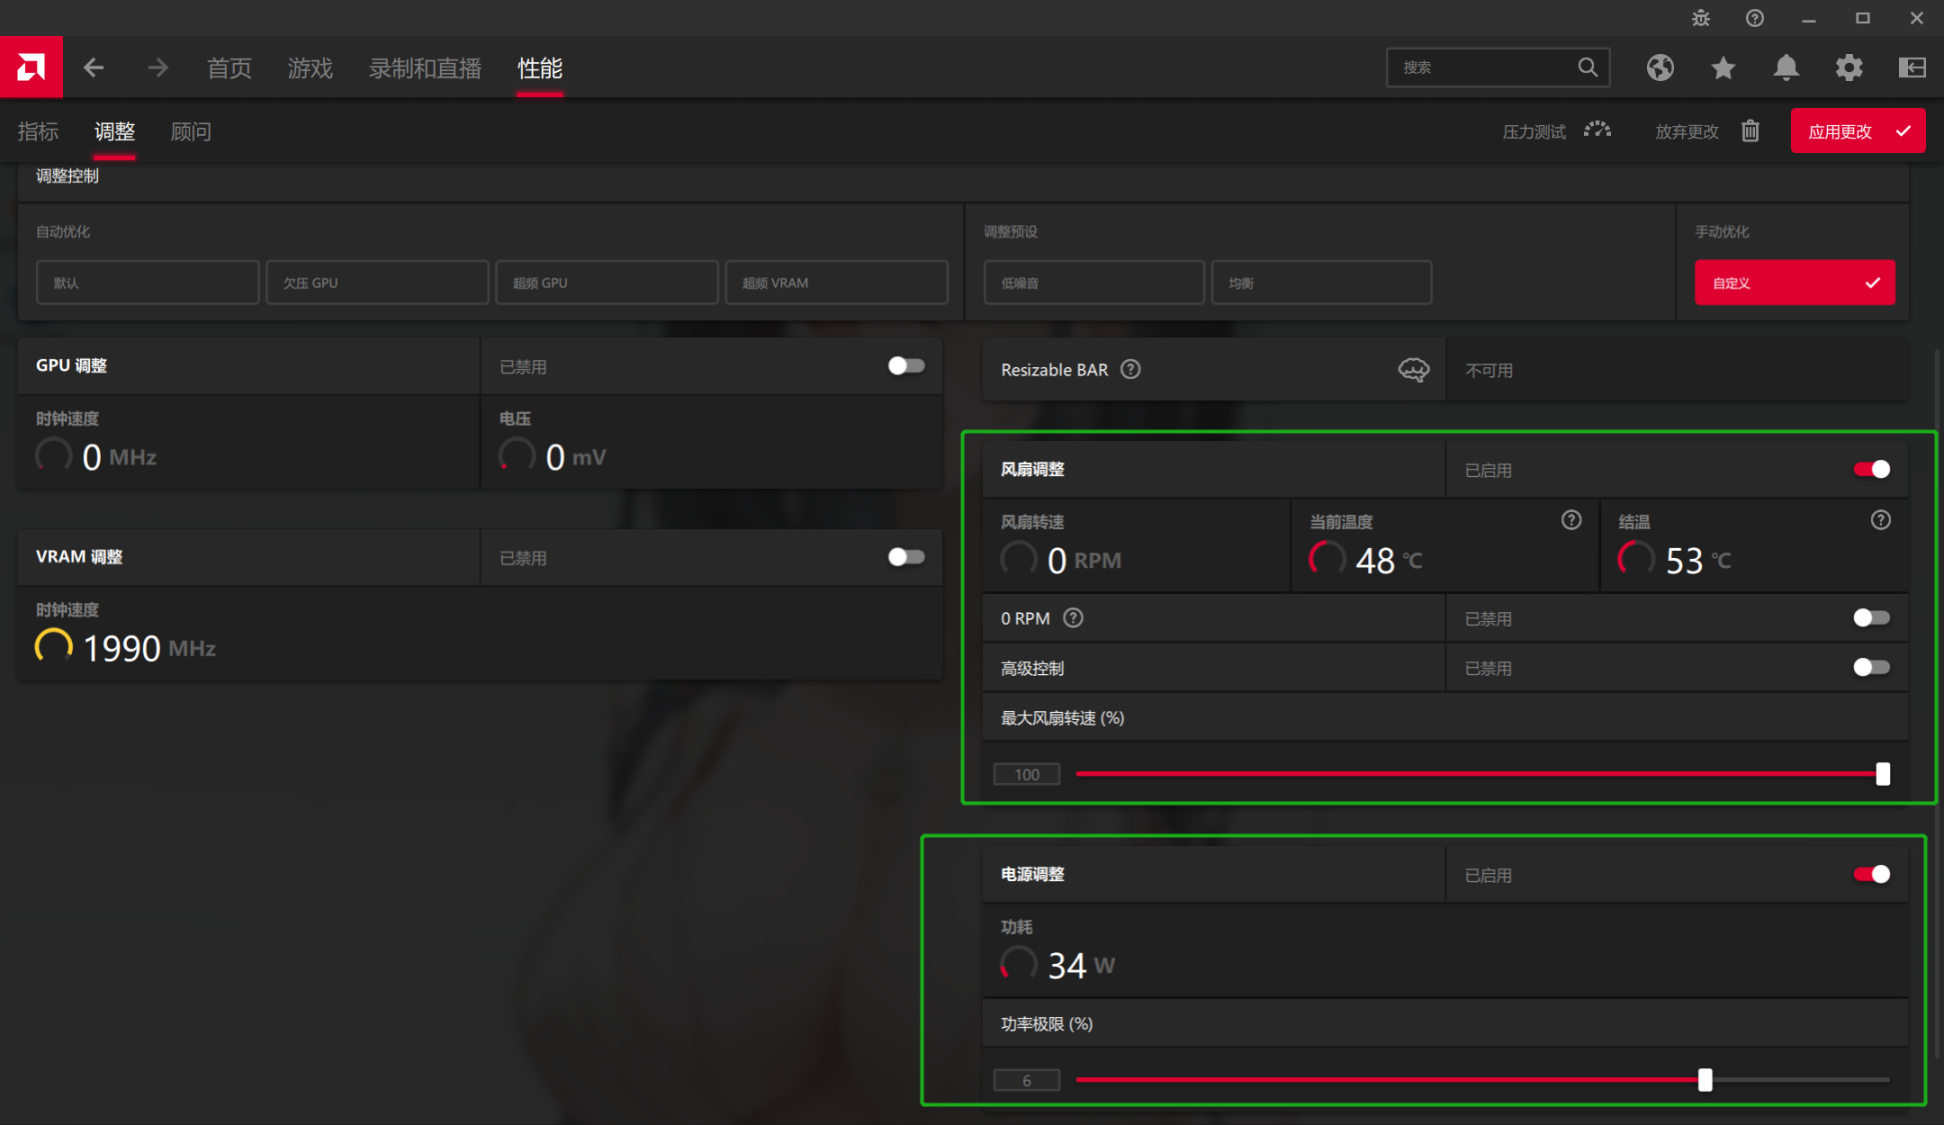
Task: Click the bug report icon
Action: click(x=1701, y=18)
